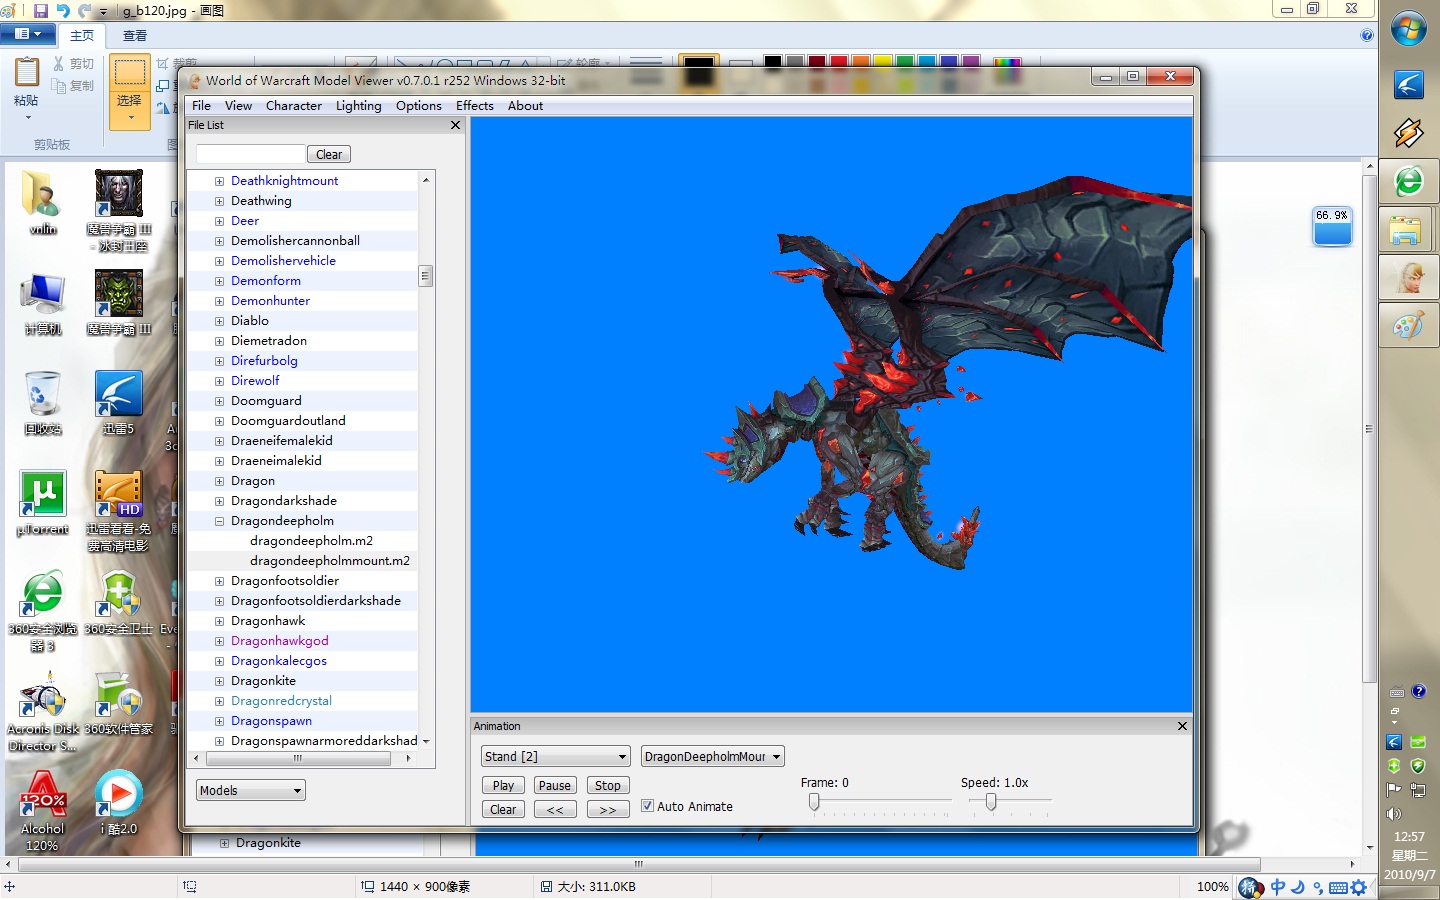Click the volume speaker tray icon
This screenshot has width=1440, height=900.
click(1394, 814)
